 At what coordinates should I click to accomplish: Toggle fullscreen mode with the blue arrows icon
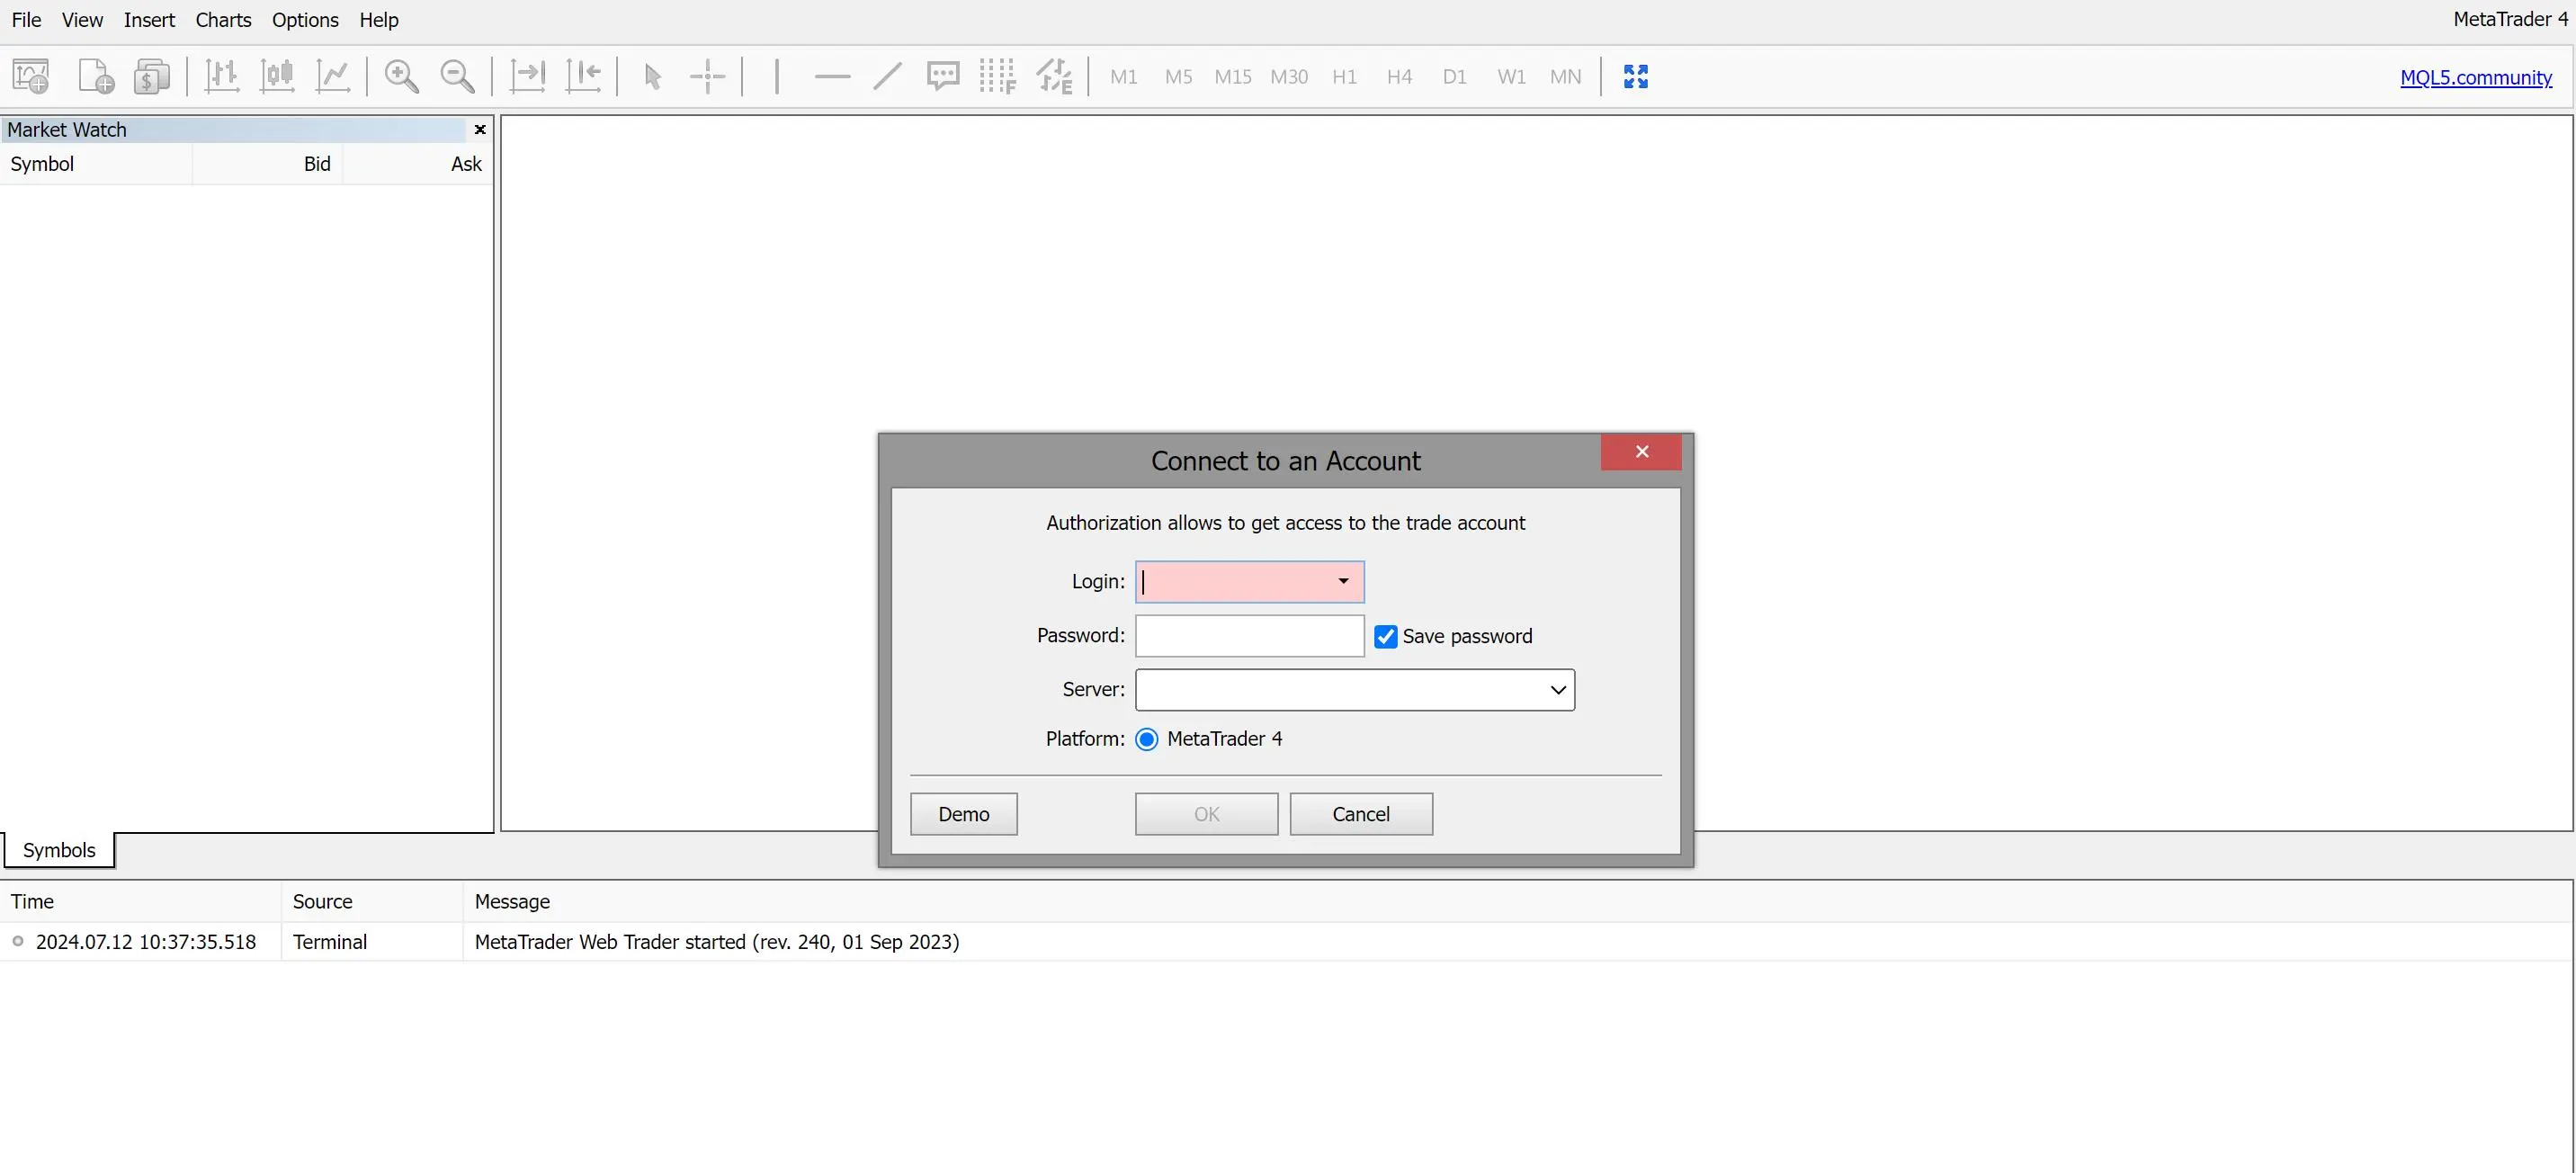(1636, 77)
